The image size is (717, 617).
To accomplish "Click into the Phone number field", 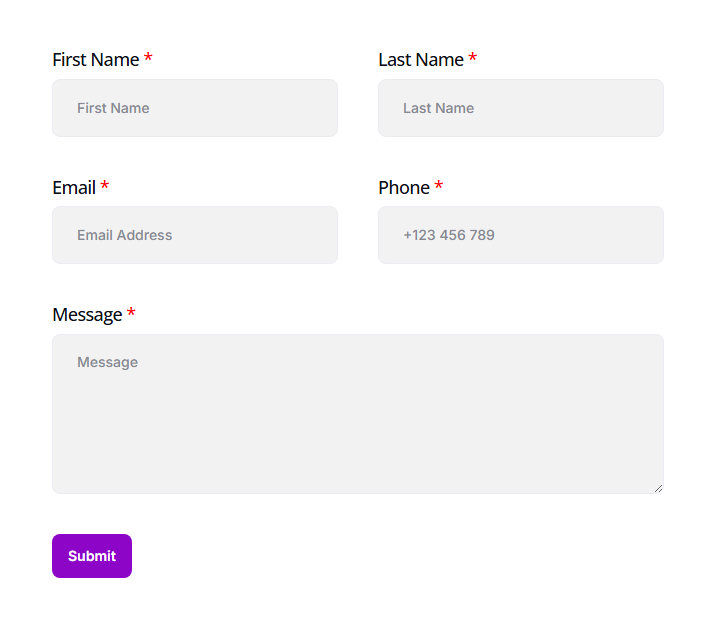I will point(520,235).
